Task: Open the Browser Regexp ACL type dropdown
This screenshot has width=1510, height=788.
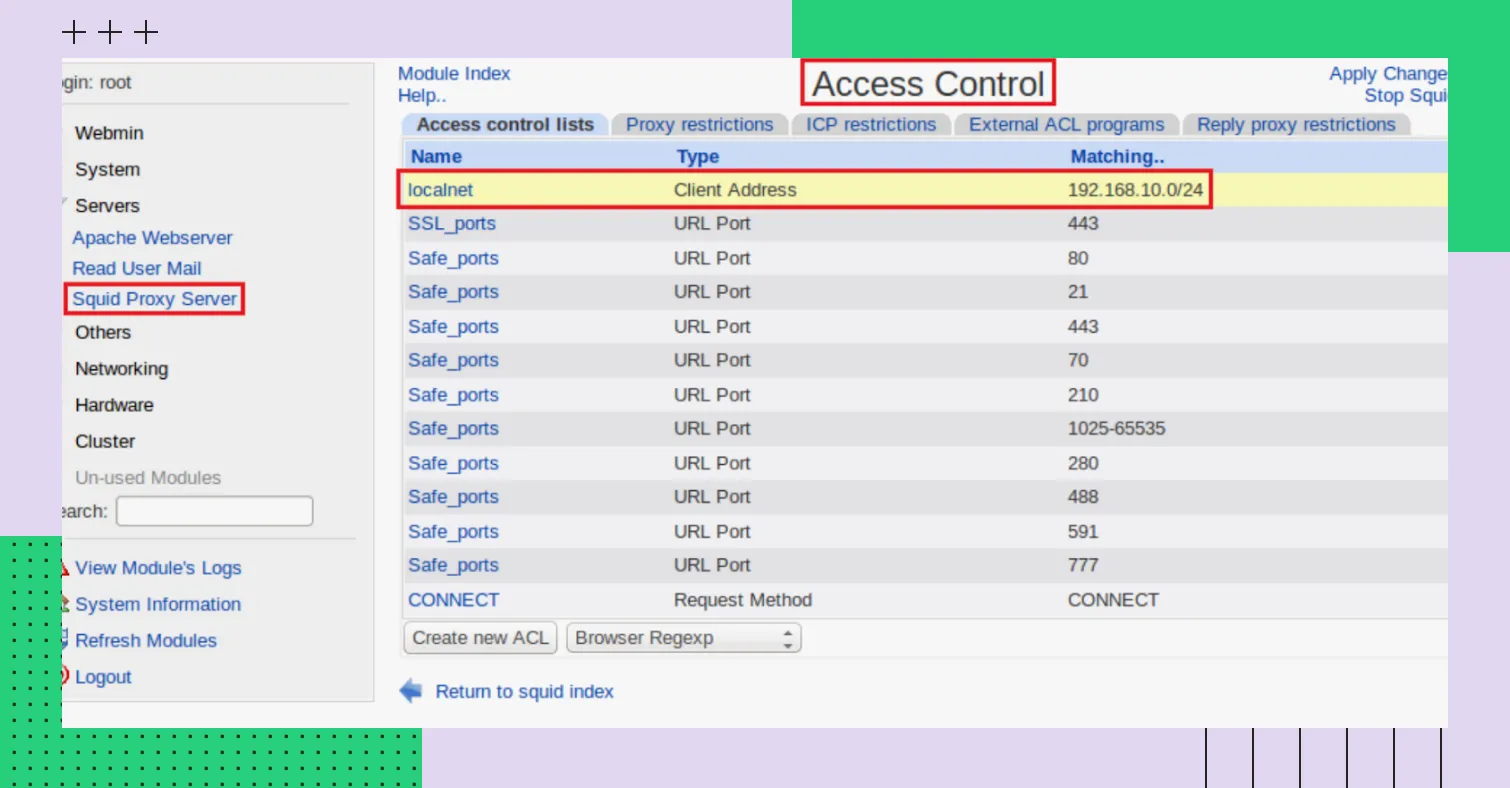Action: click(x=683, y=638)
